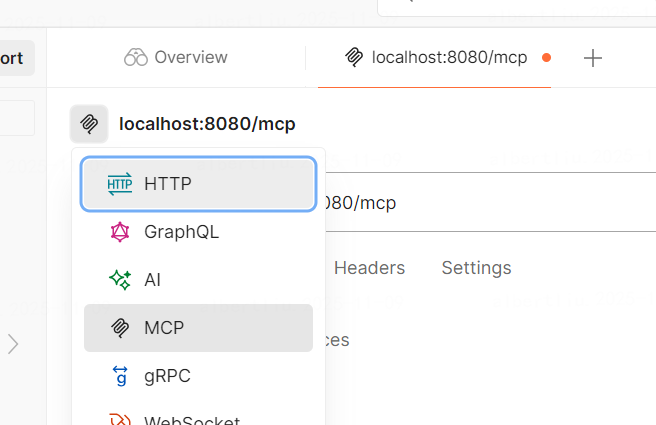
Task: Open the Settings tab
Action: [477, 268]
